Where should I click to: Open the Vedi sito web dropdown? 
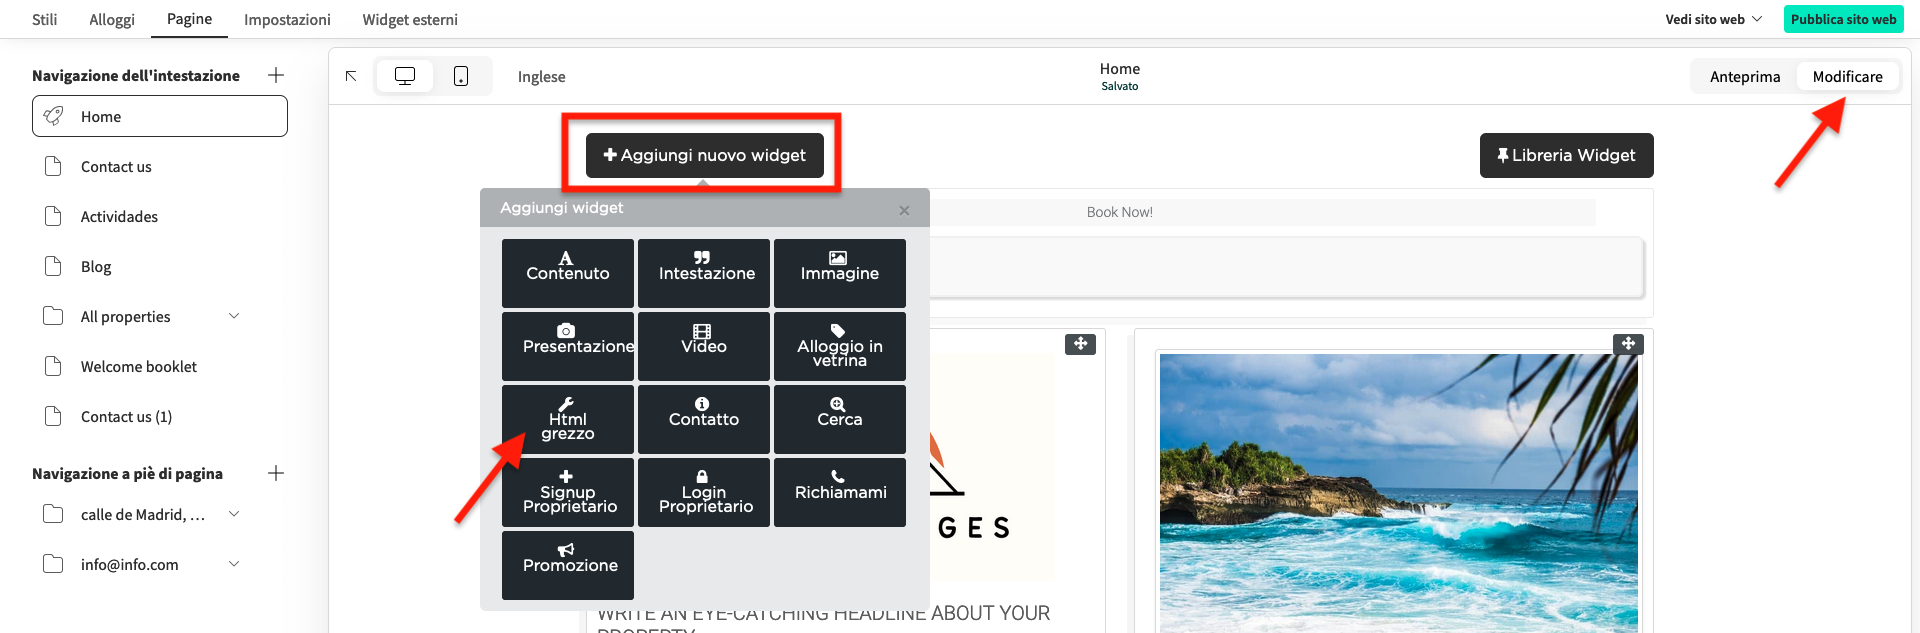[x=1713, y=19]
